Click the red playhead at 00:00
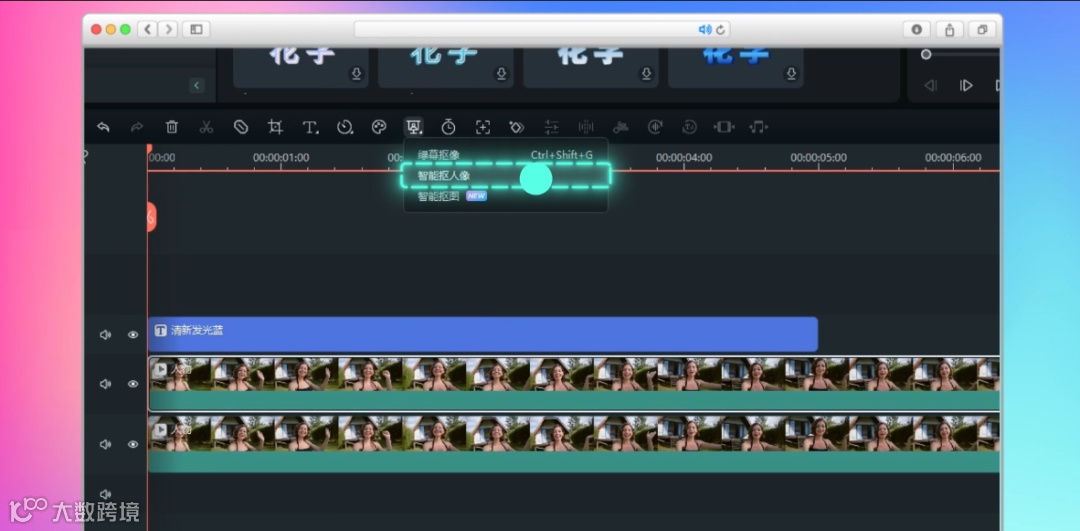This screenshot has height=531, width=1080. (x=149, y=148)
